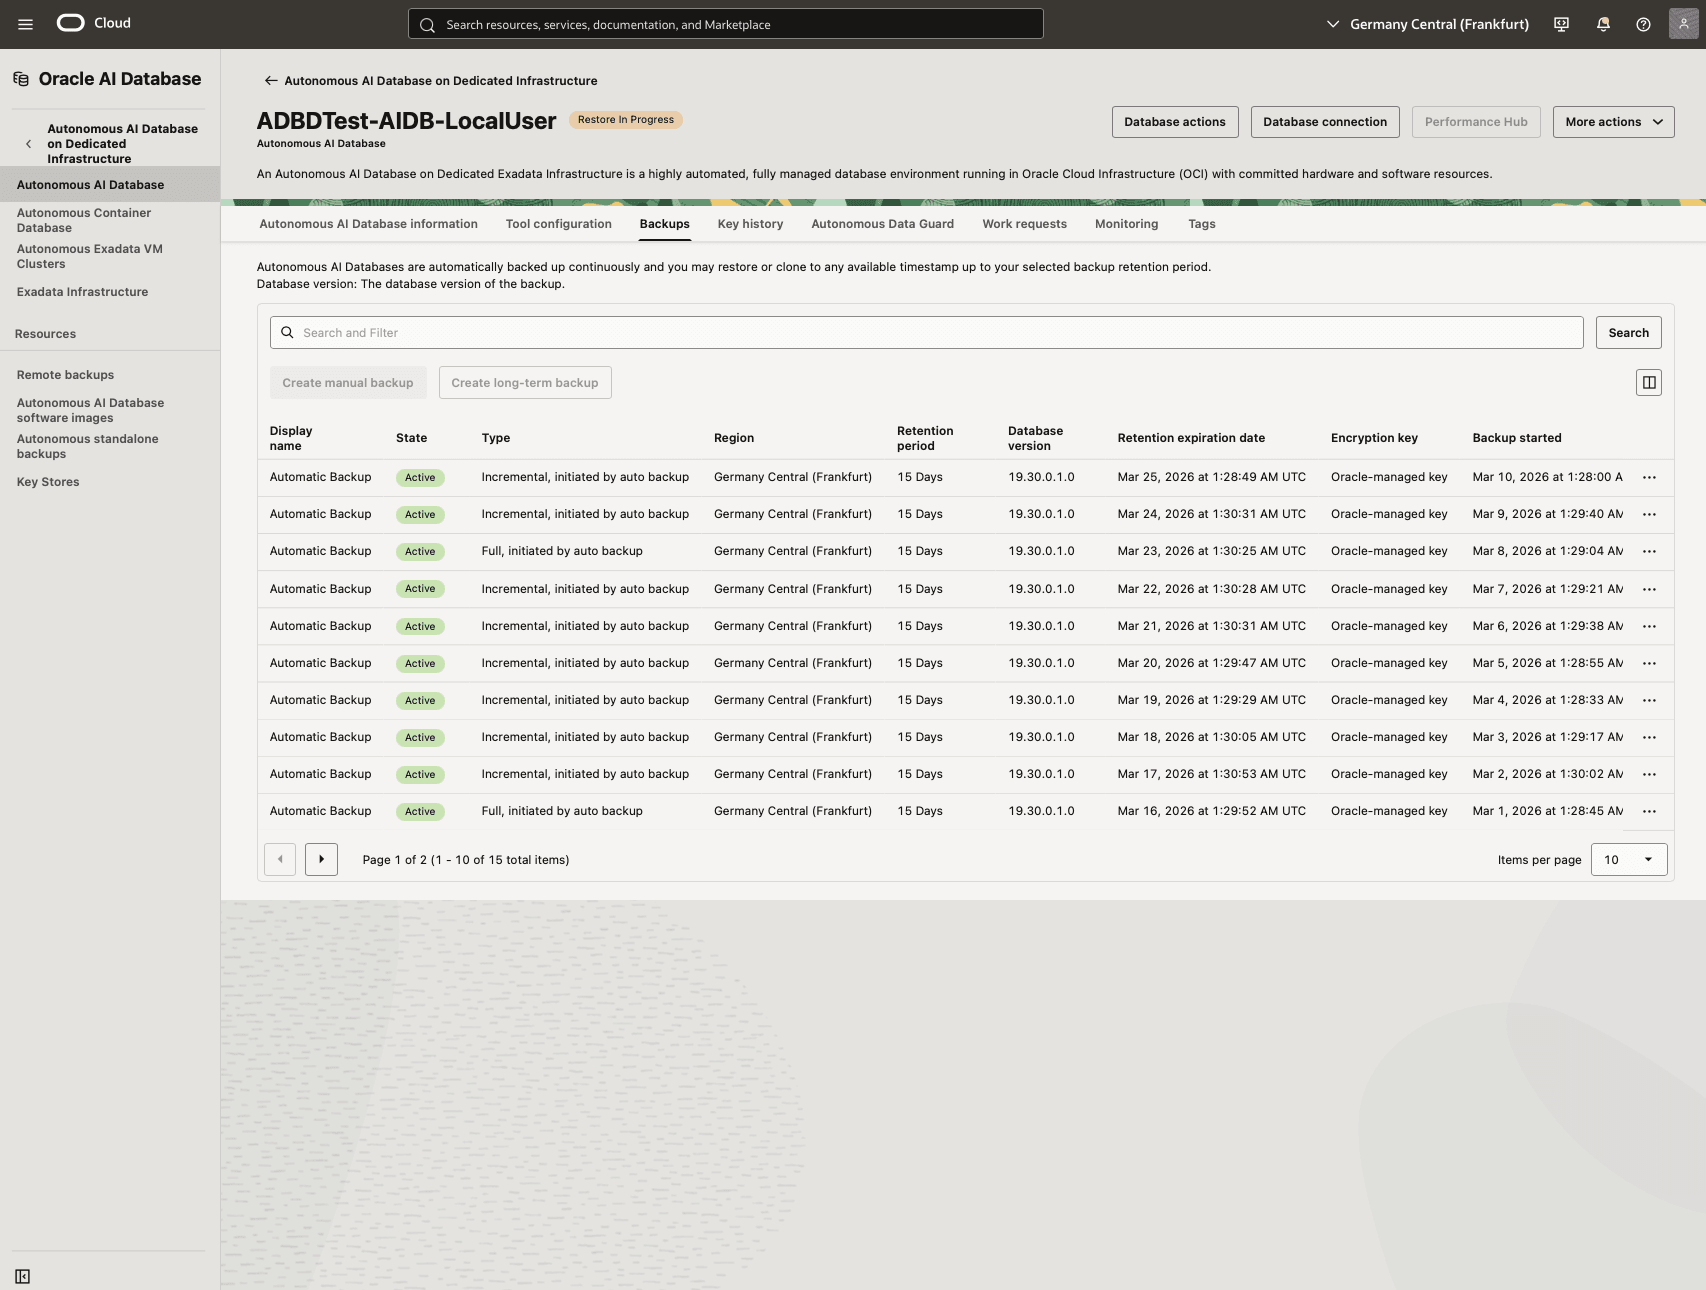Image resolution: width=1706 pixels, height=1290 pixels.
Task: Open actions menu for Mar 2, 2026 backup
Action: [1649, 775]
